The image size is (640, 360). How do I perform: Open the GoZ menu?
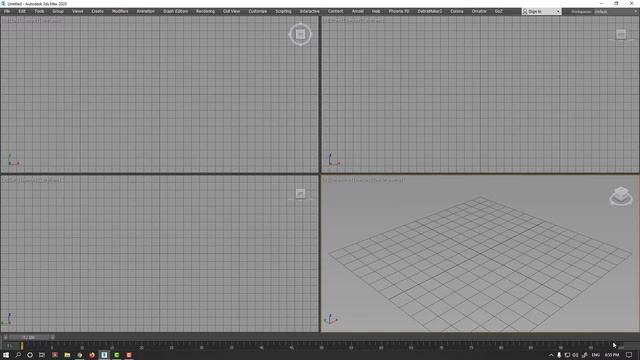click(498, 11)
